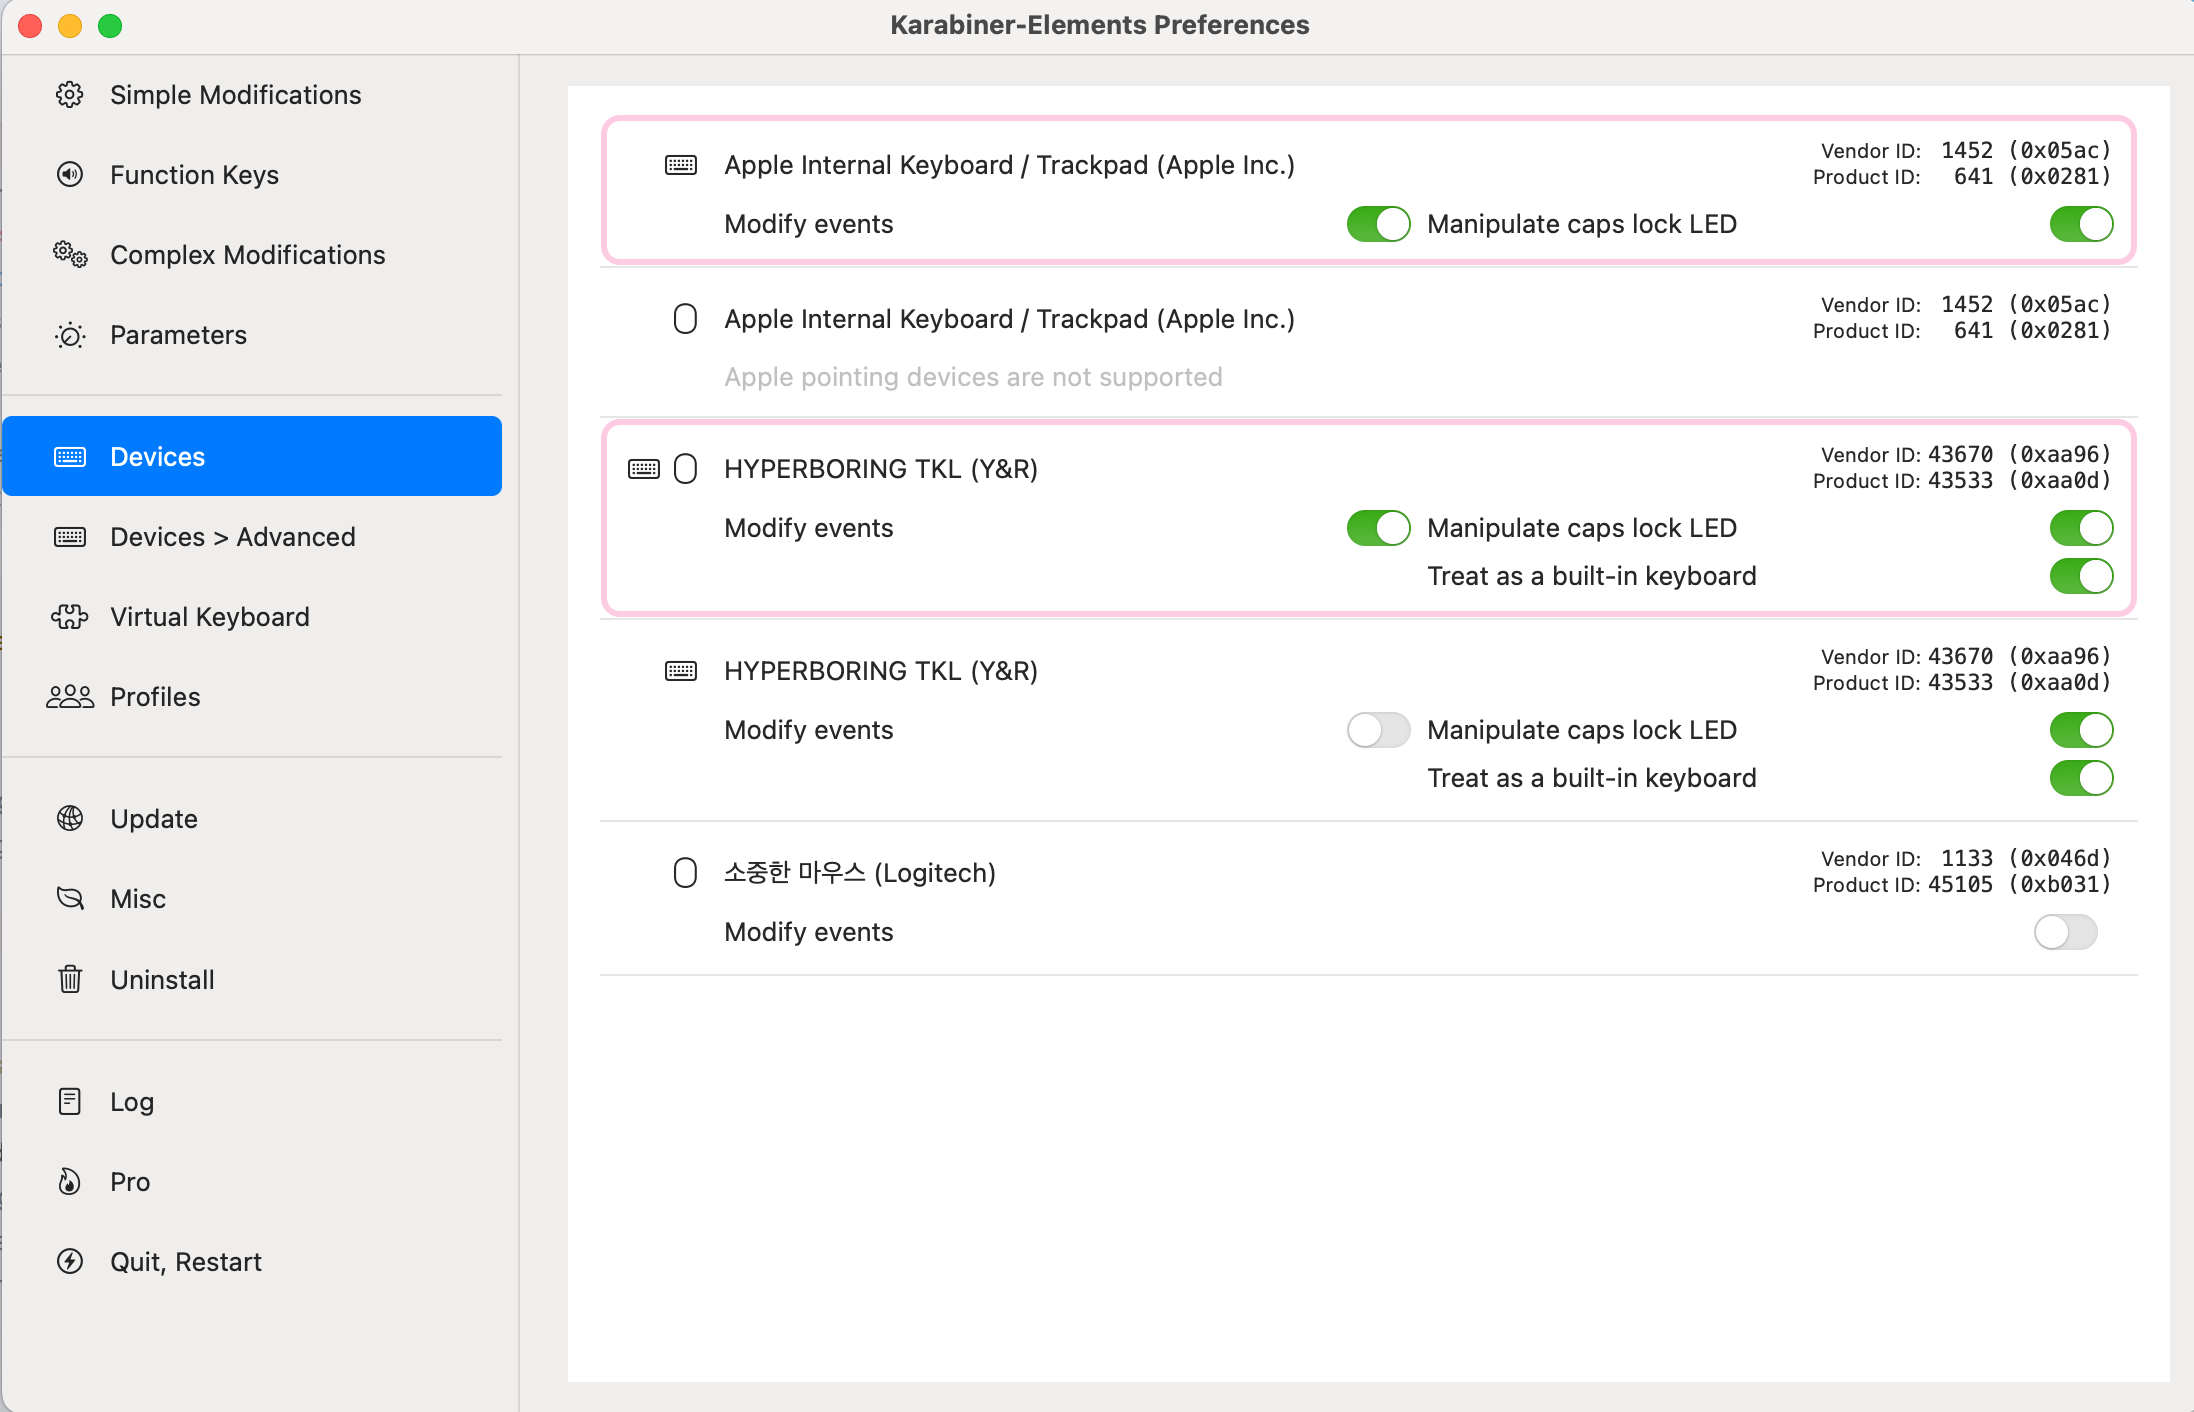This screenshot has height=1412, width=2194.
Task: Click the Uninstall trash icon
Action: tap(69, 979)
